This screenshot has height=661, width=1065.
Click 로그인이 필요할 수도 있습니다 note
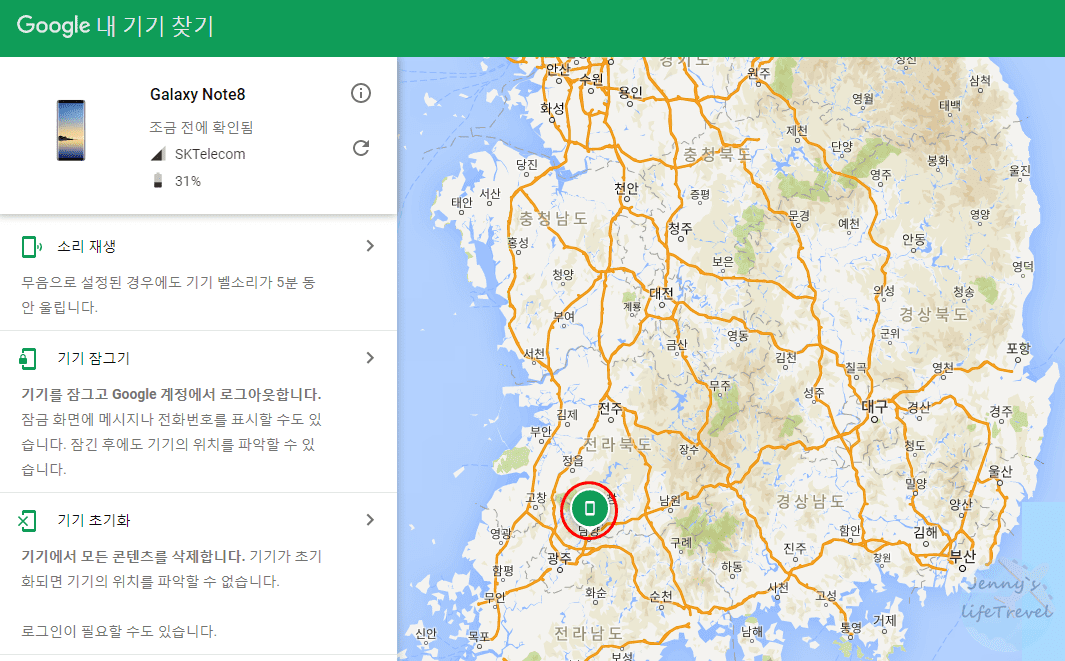coord(119,631)
